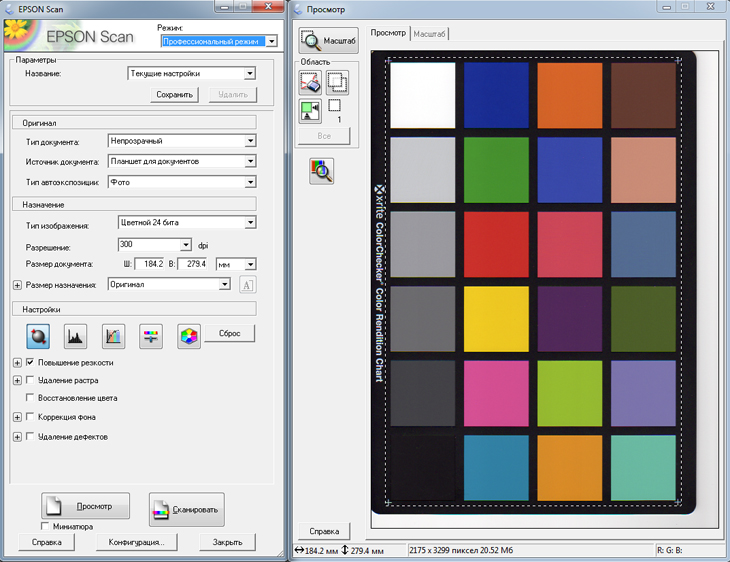Click the document height field 279.4

pos(192,264)
